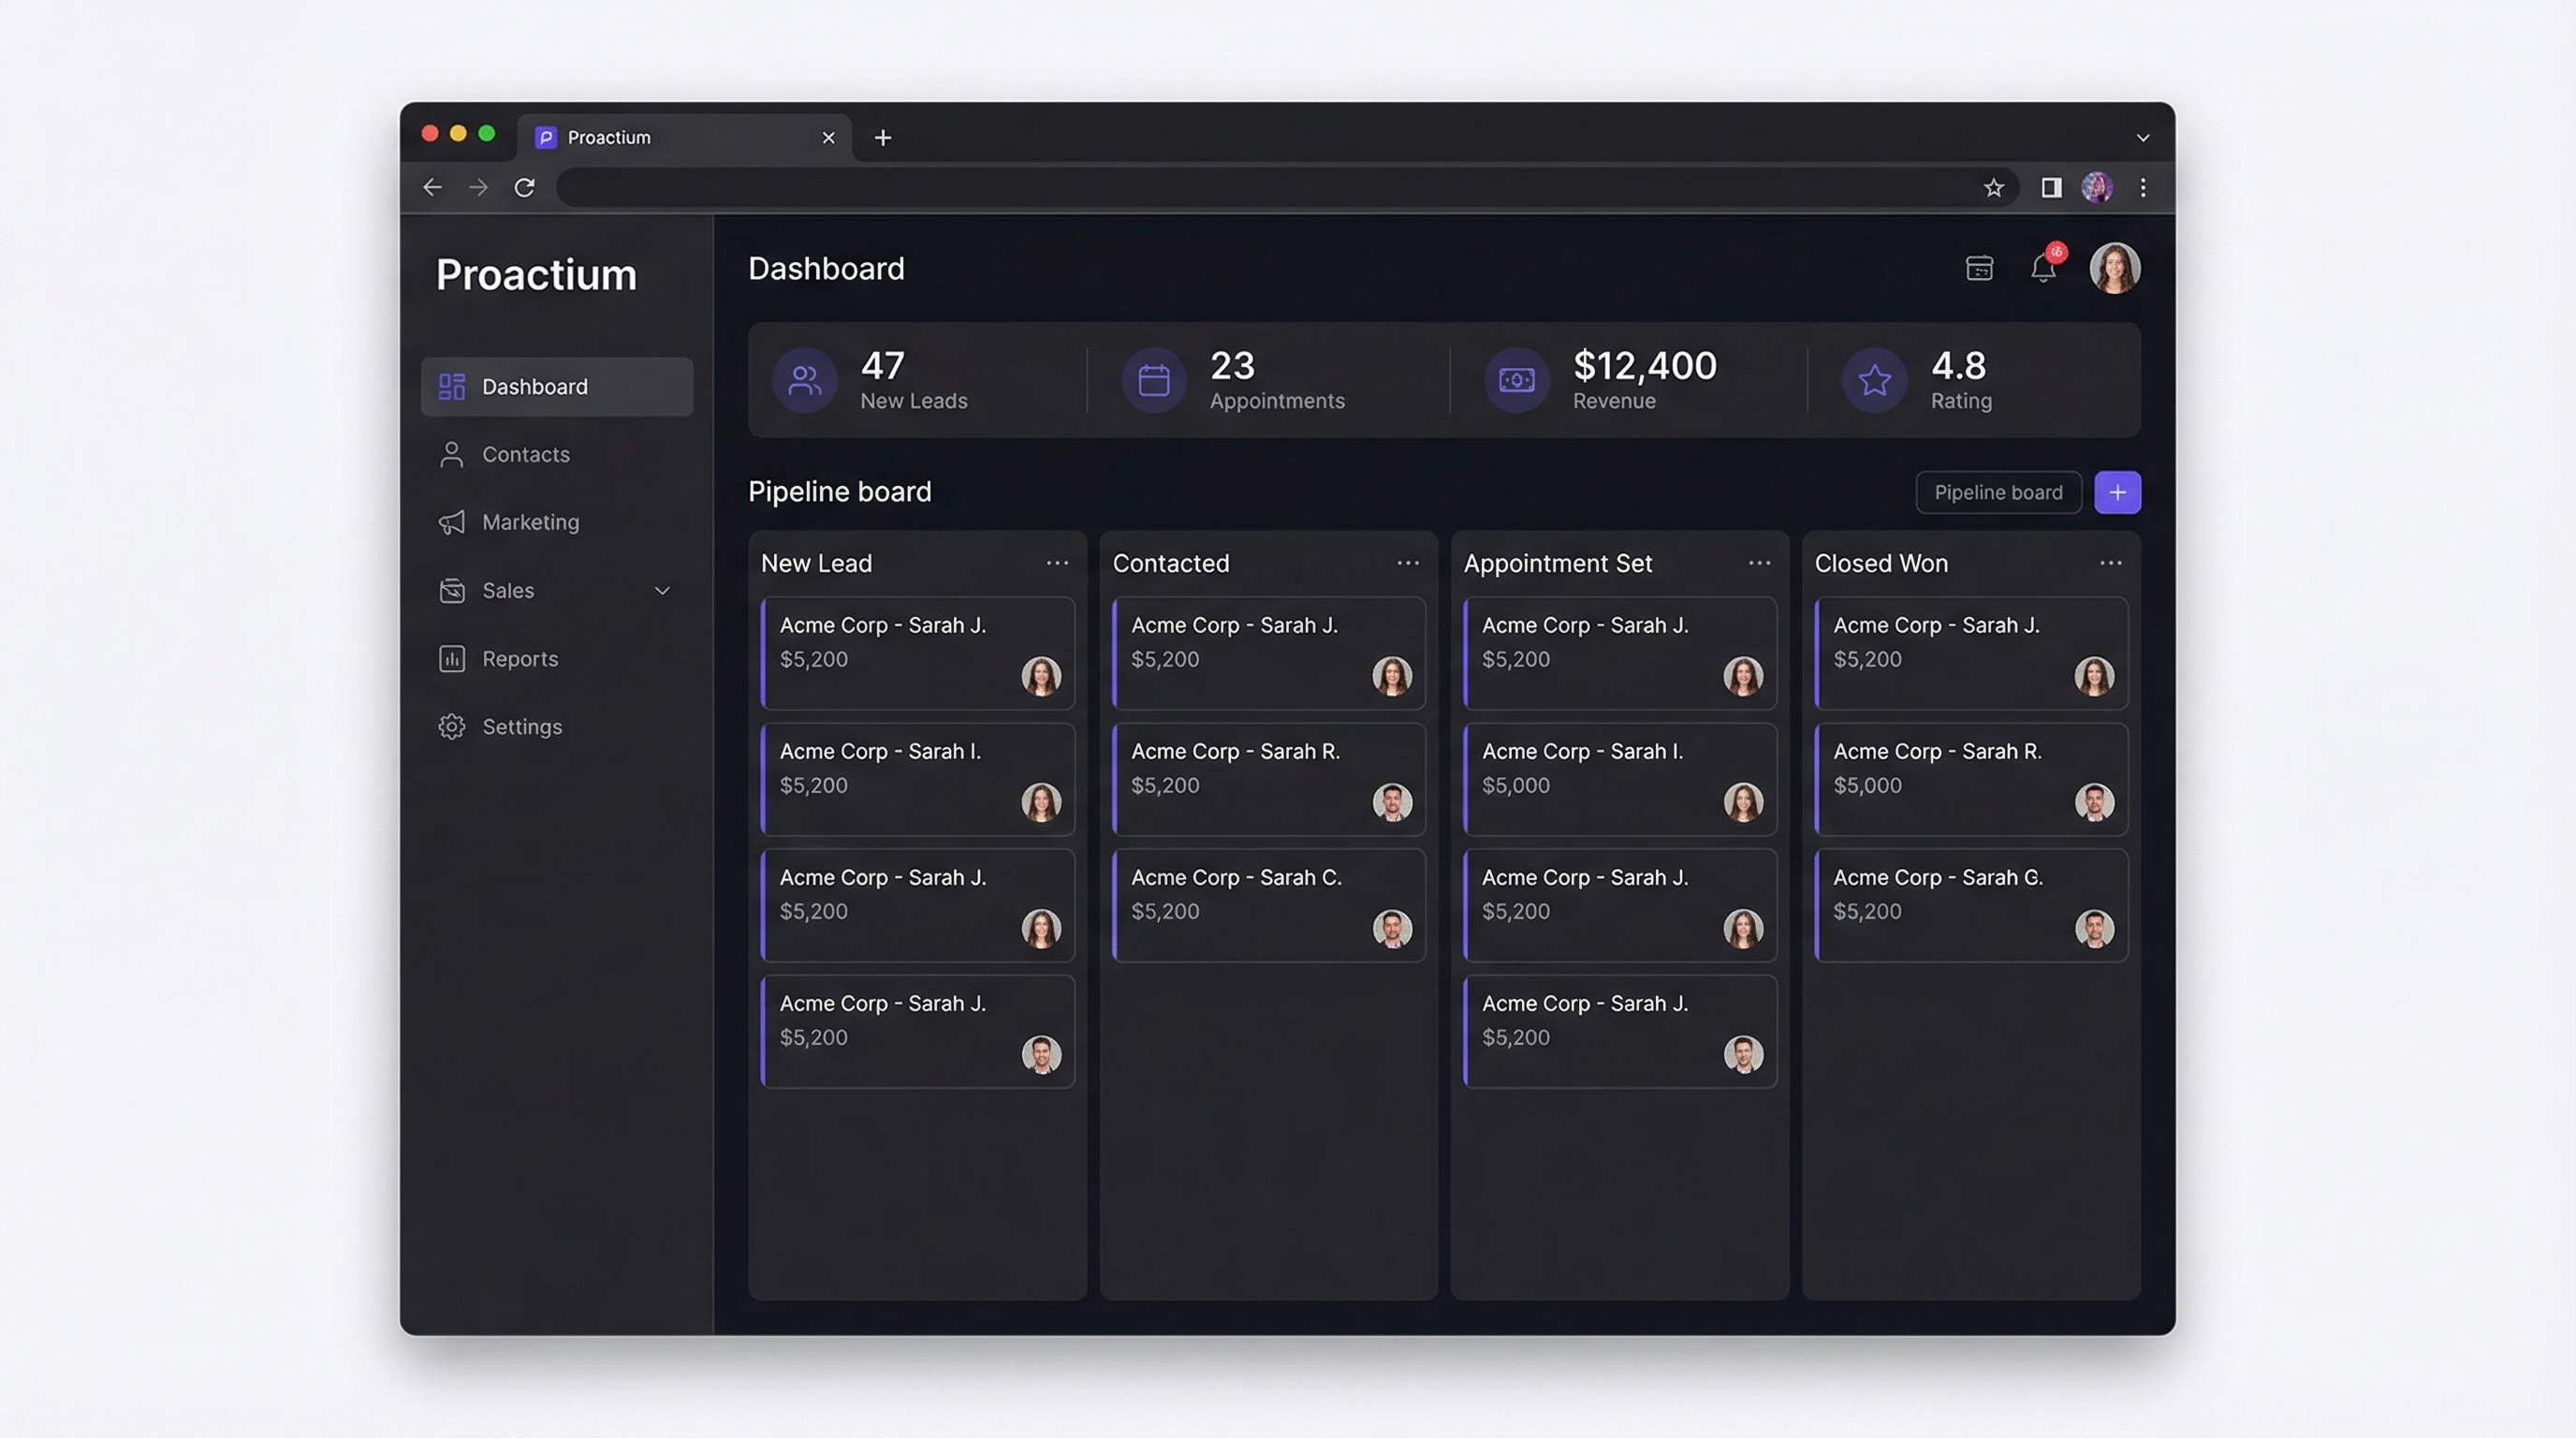Open Reports from the sidebar
This screenshot has width=2576, height=1438.
pyautogui.click(x=519, y=658)
